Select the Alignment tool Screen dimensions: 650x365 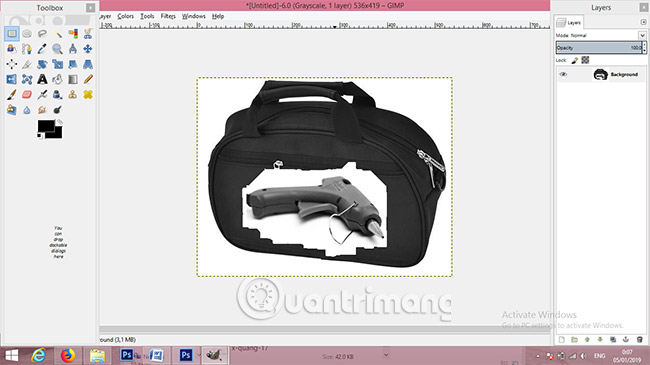[12, 64]
